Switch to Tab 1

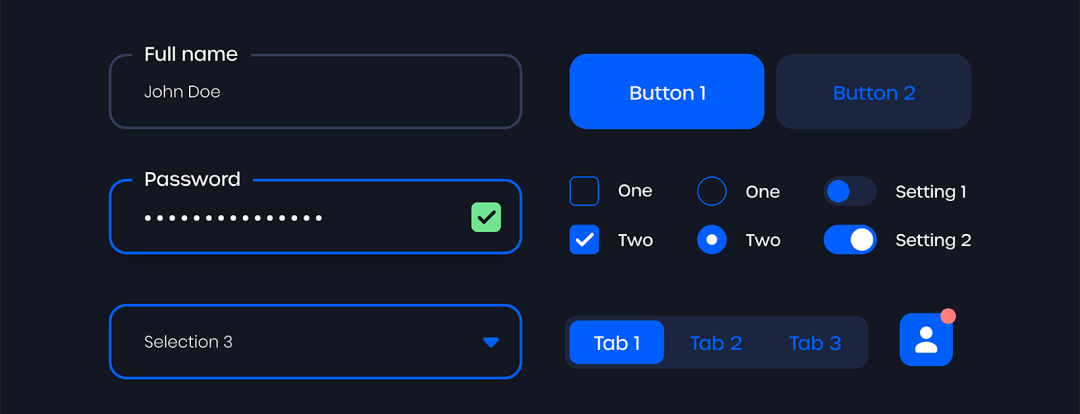pyautogui.click(x=617, y=343)
